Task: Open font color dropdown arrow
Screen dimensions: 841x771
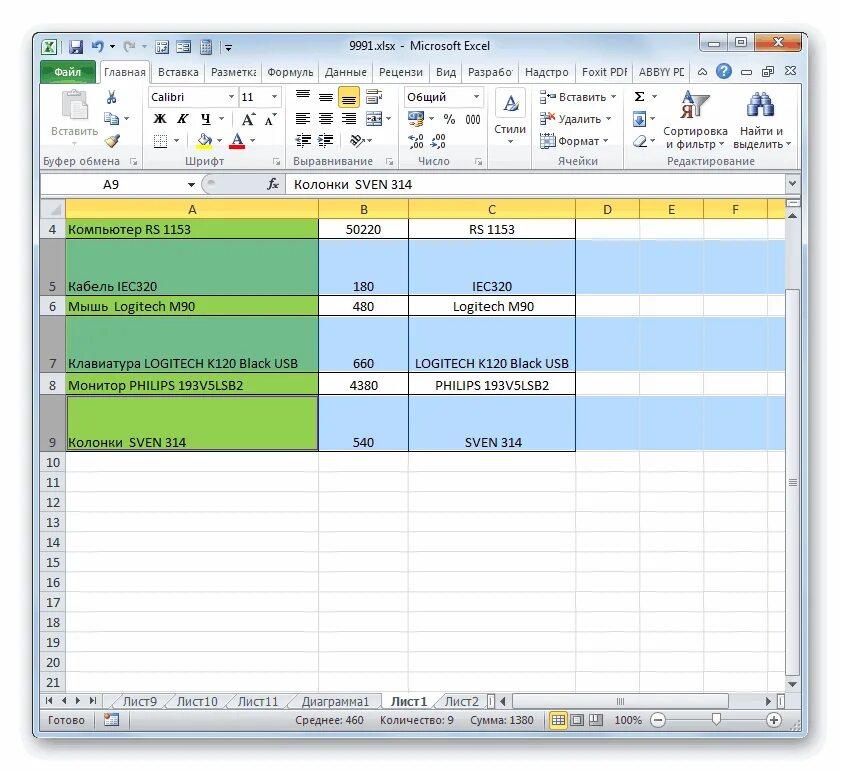Action: pyautogui.click(x=252, y=141)
